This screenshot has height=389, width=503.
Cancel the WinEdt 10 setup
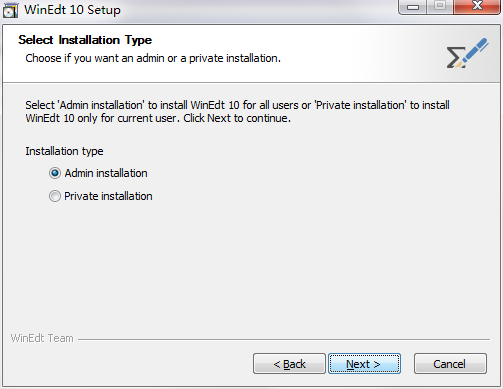point(450,364)
